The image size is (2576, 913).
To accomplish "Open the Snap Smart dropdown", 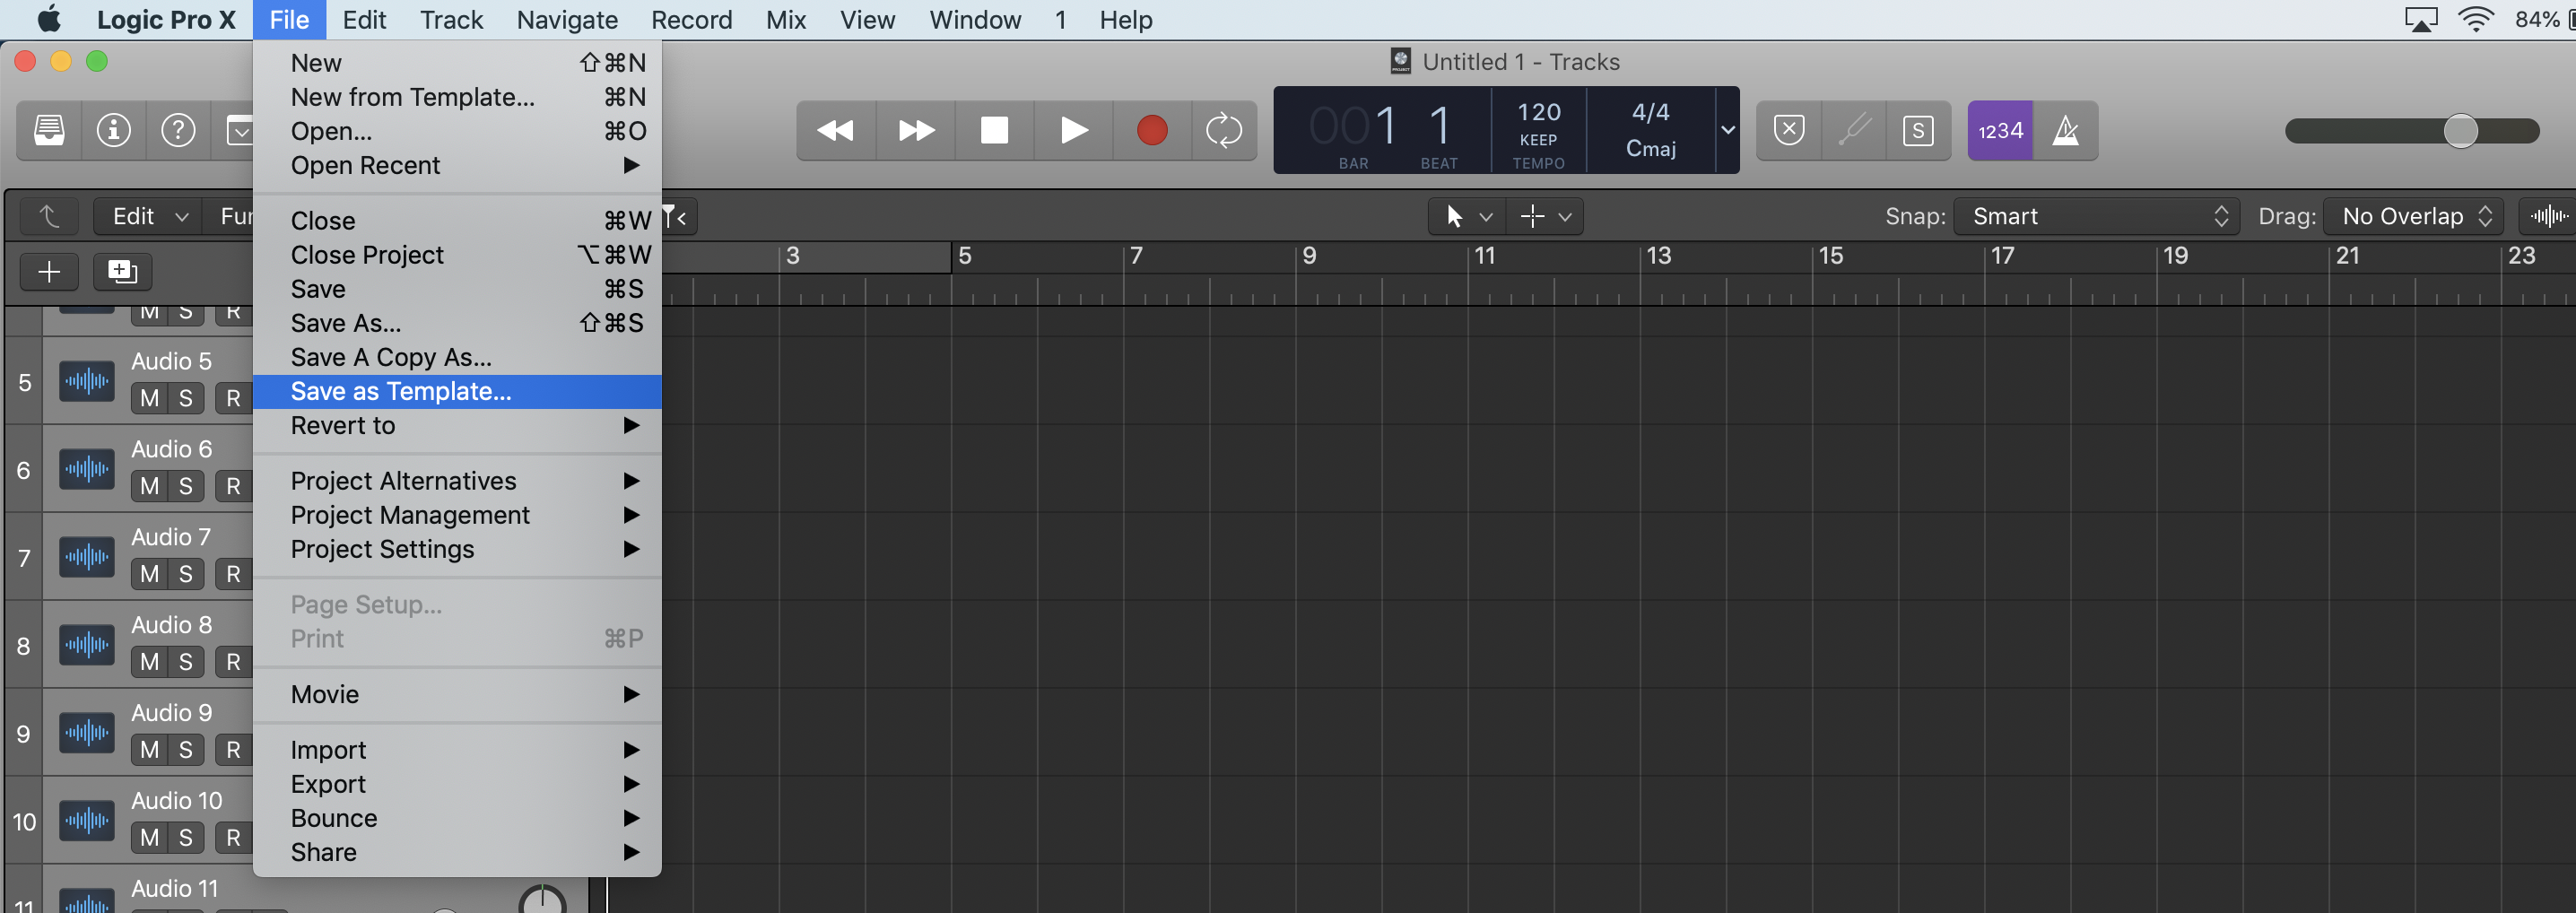I will (2096, 216).
